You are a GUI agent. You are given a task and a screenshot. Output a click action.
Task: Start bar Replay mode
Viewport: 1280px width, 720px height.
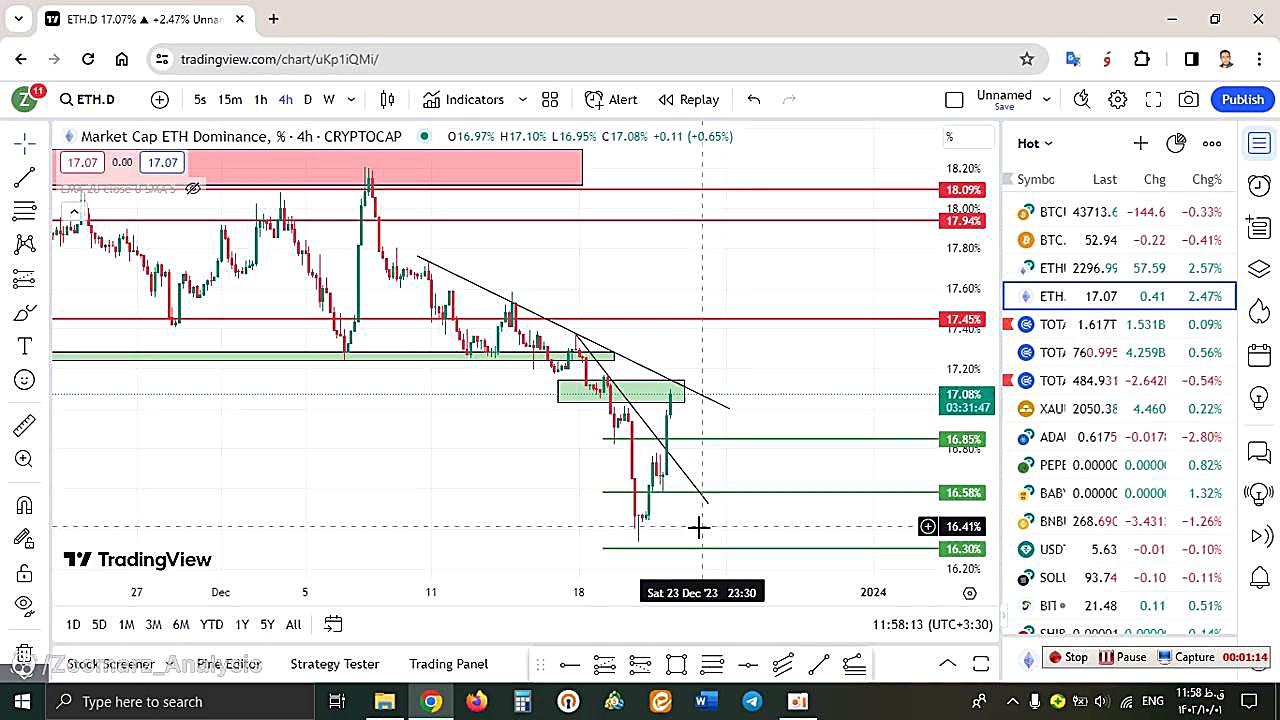[688, 99]
